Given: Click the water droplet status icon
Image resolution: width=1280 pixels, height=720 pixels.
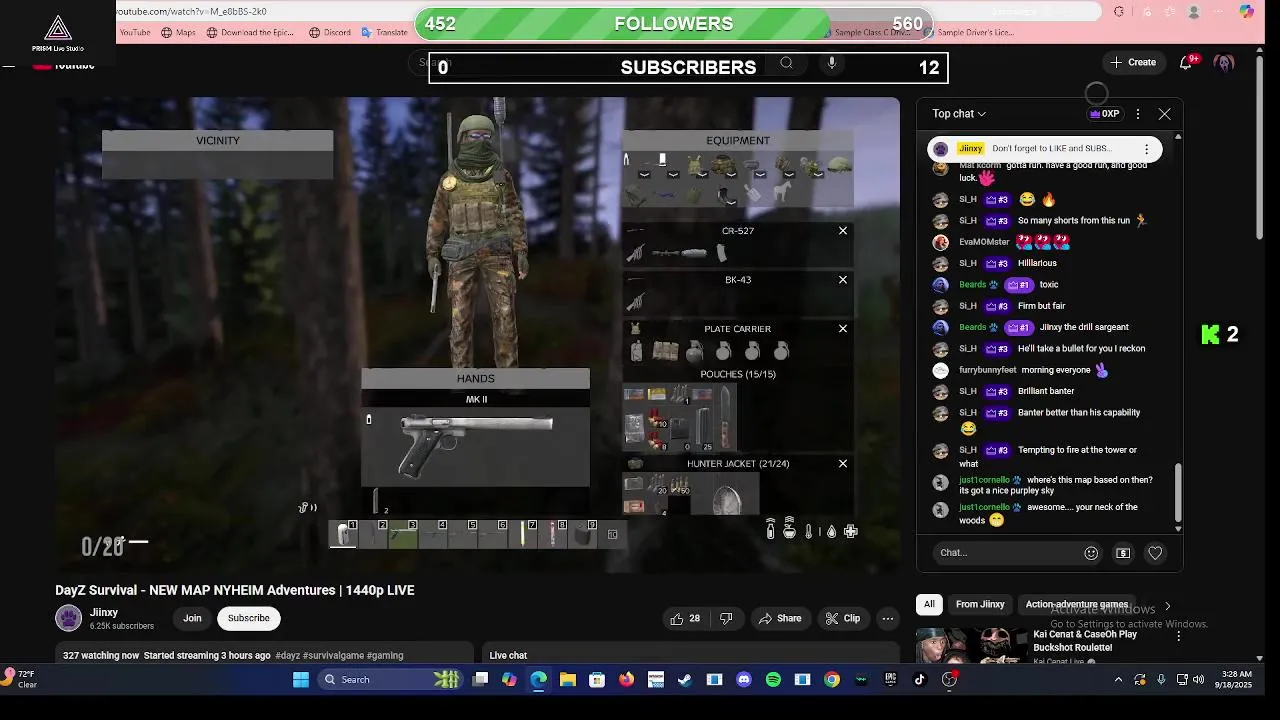Looking at the screenshot, I should (x=831, y=532).
